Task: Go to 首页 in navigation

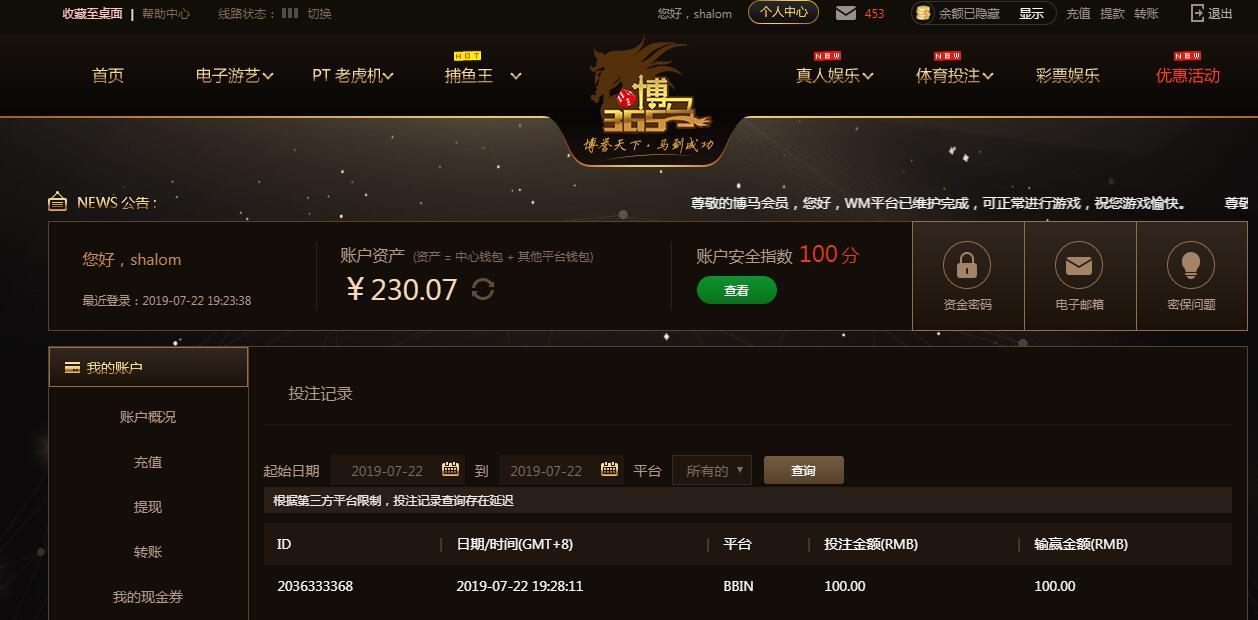Action: click(108, 75)
